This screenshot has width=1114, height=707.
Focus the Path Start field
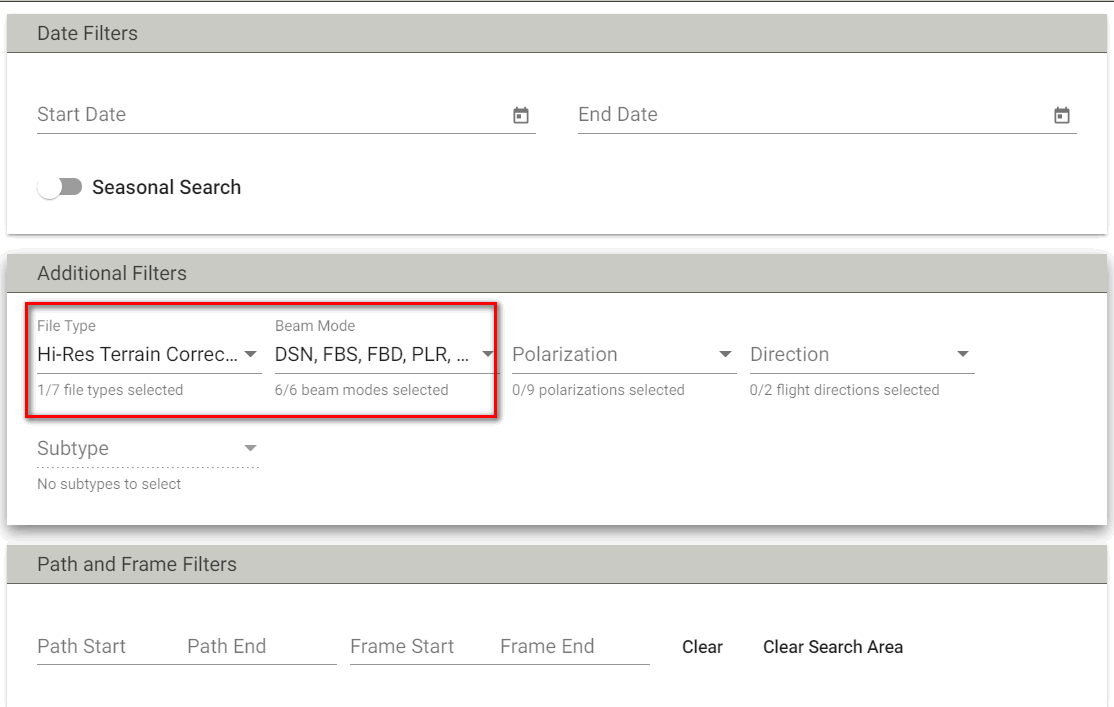105,646
